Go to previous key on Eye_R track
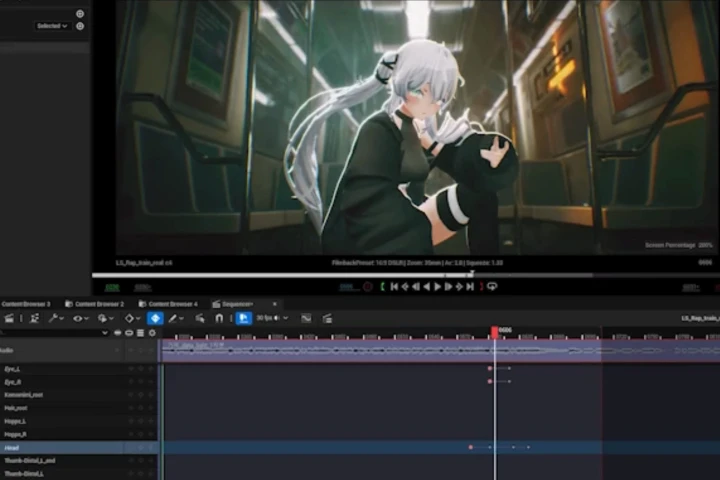The image size is (720, 480). click(x=131, y=382)
